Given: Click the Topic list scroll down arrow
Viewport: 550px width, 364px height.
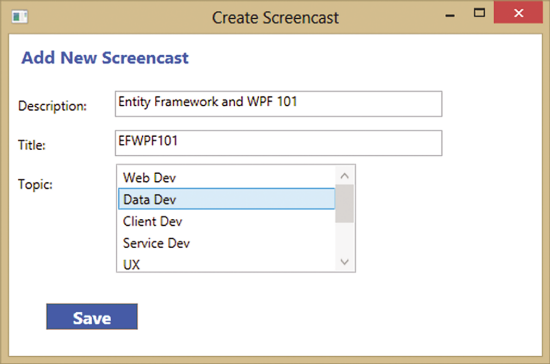Looking at the screenshot, I should point(344,262).
